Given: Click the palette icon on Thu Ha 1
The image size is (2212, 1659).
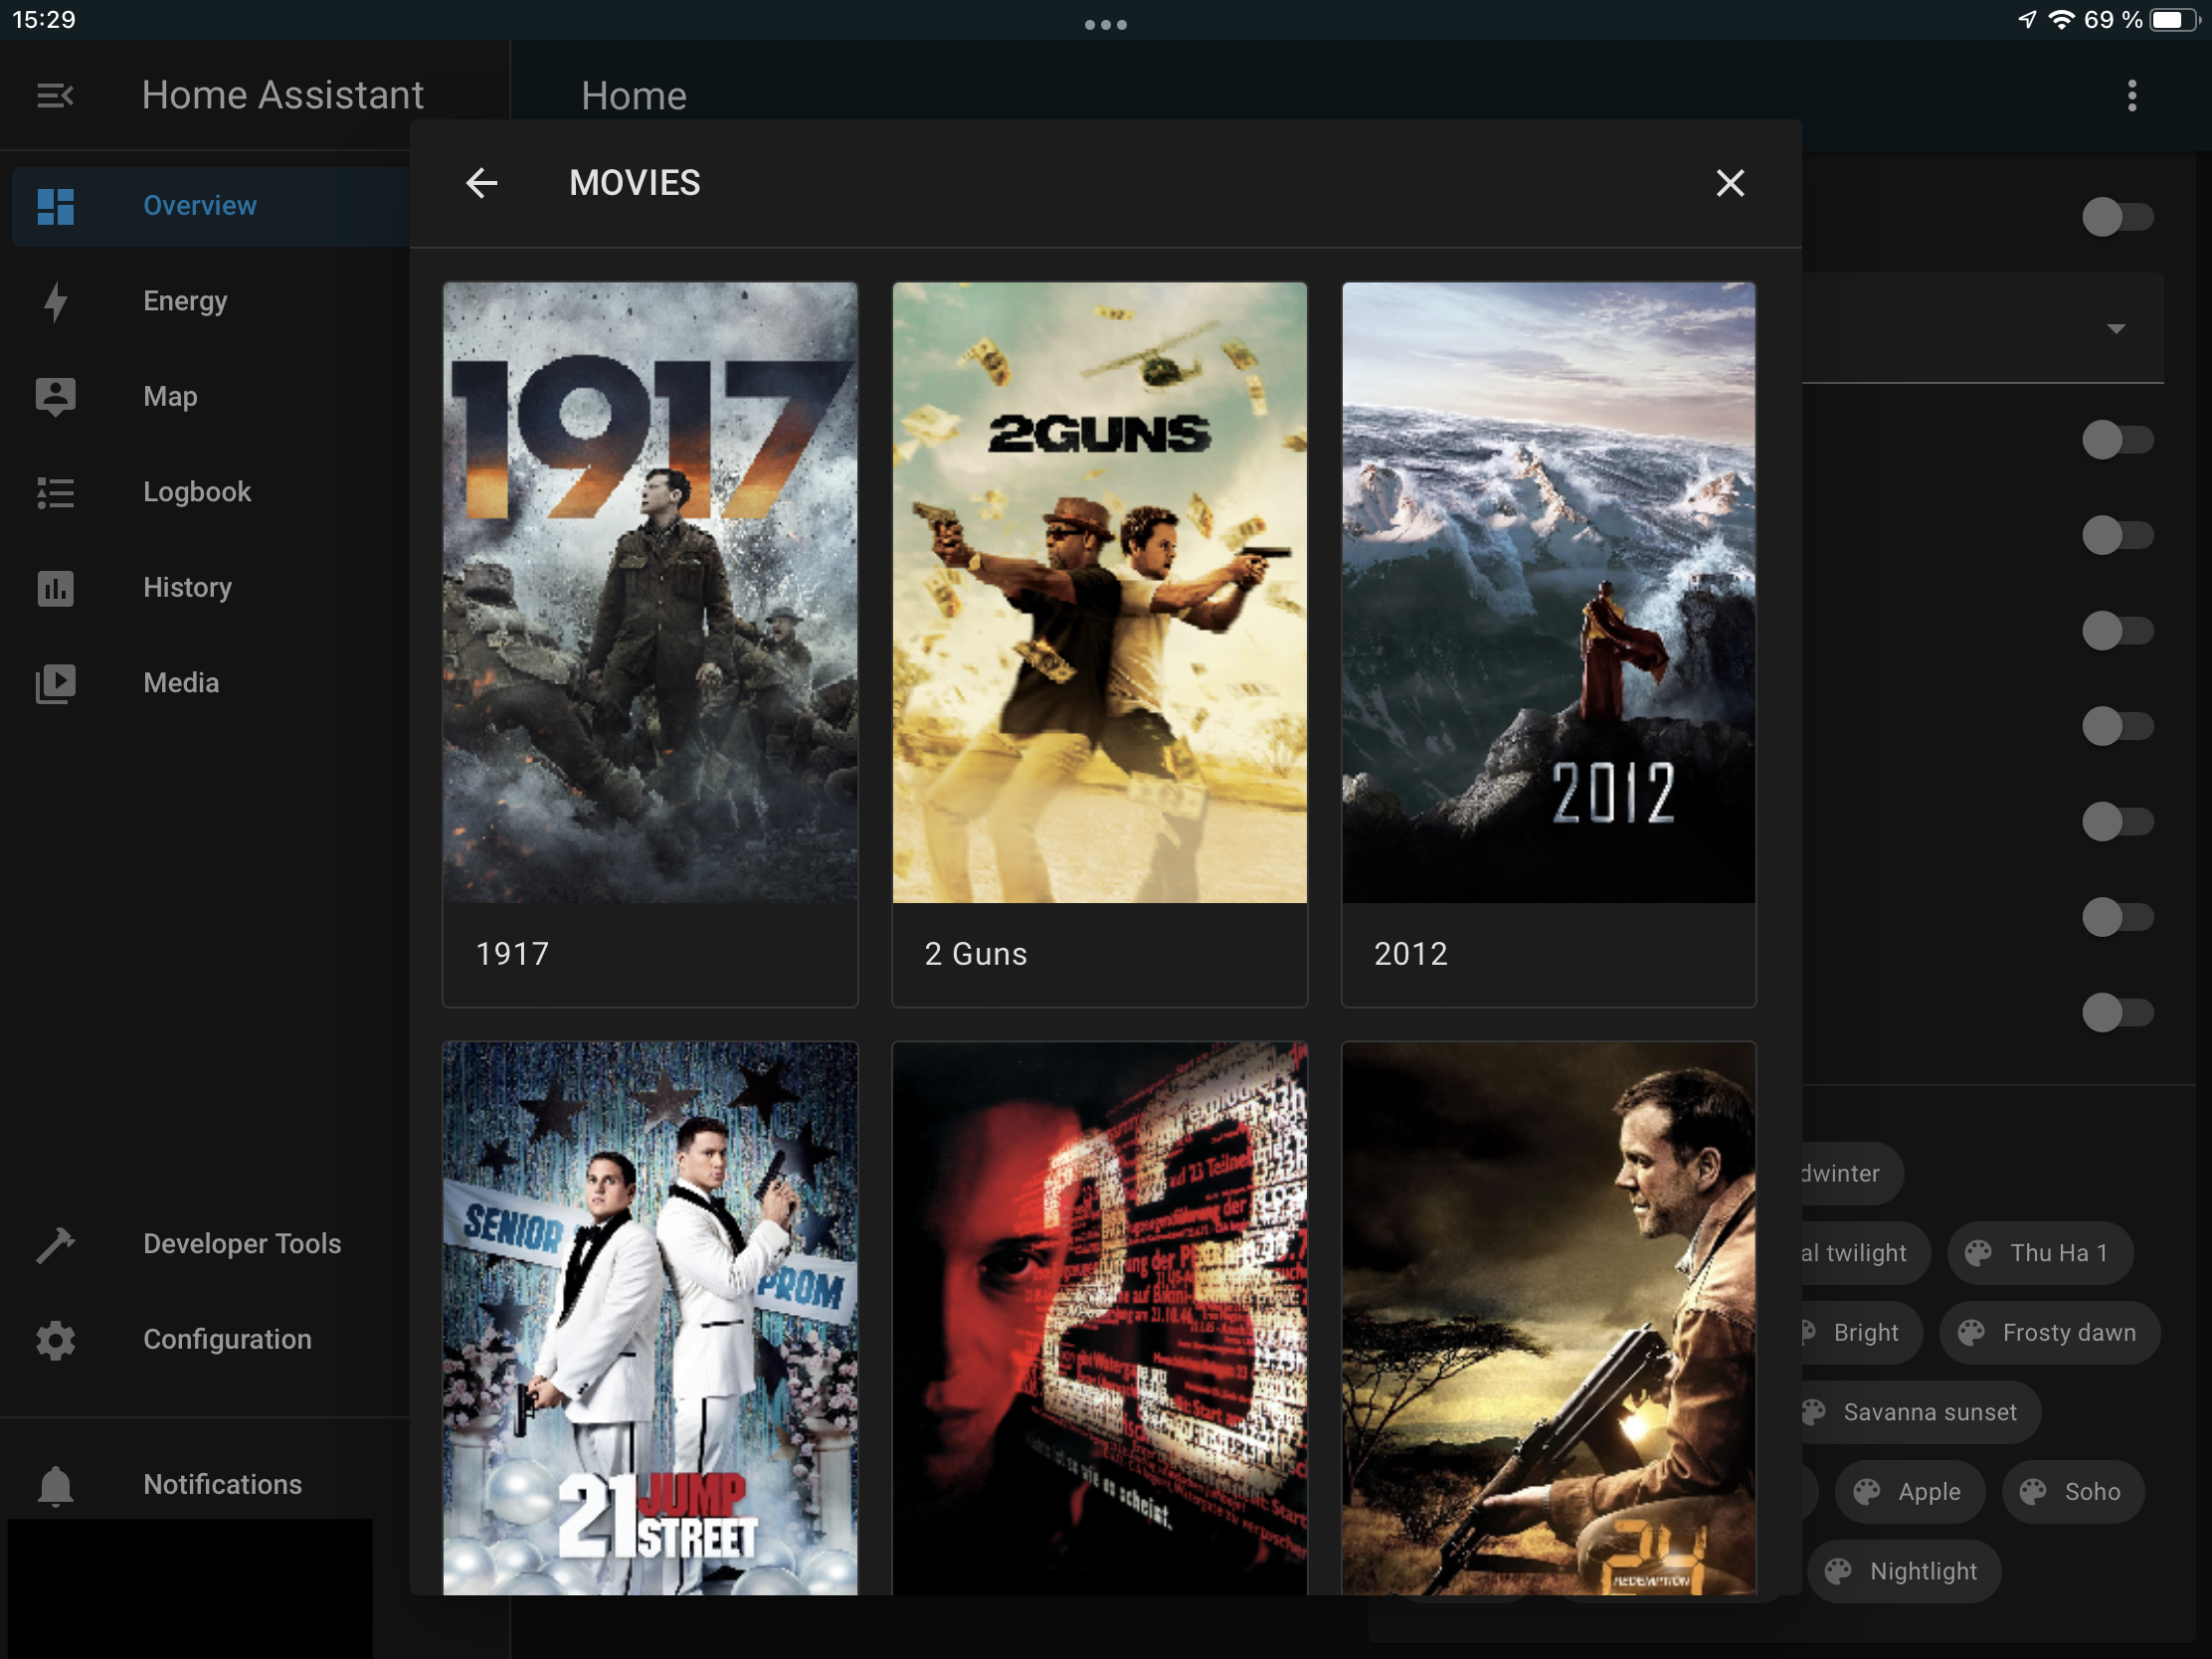Looking at the screenshot, I should 1977,1253.
